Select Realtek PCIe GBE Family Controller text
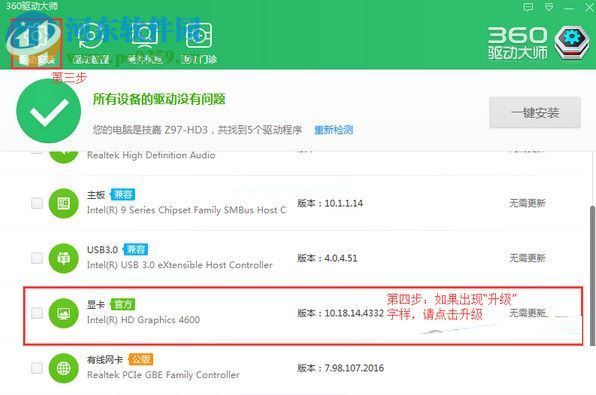The height and width of the screenshot is (395, 596). [x=163, y=375]
